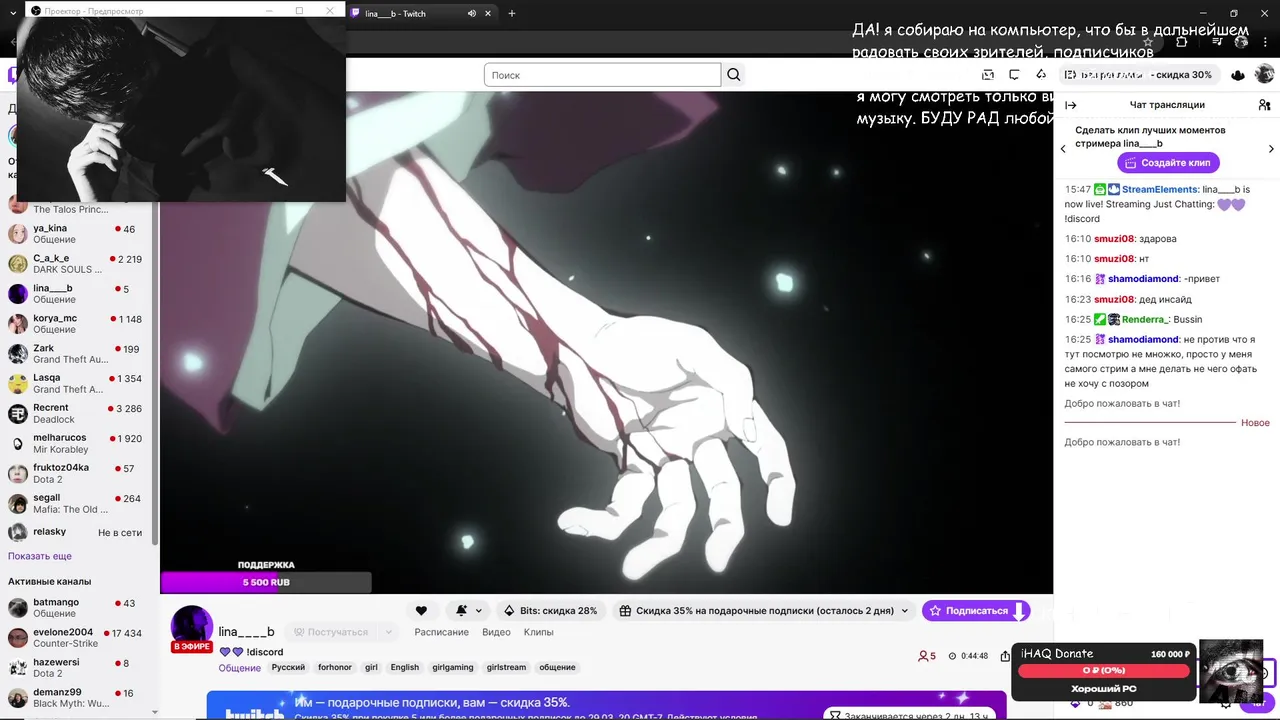The image size is (1280, 720).
Task: Click the share icon beside stream uptime
Action: 1004,656
